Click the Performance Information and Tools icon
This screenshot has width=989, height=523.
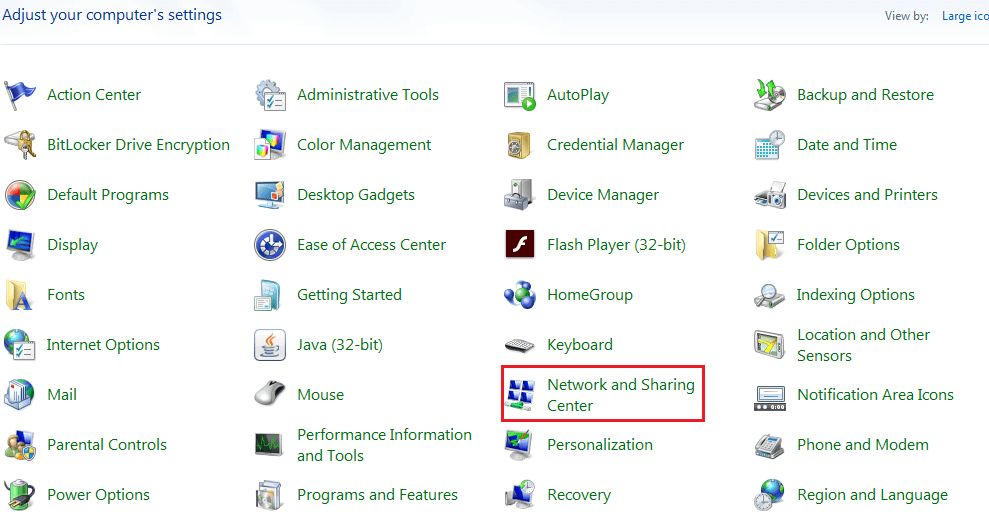tap(270, 444)
